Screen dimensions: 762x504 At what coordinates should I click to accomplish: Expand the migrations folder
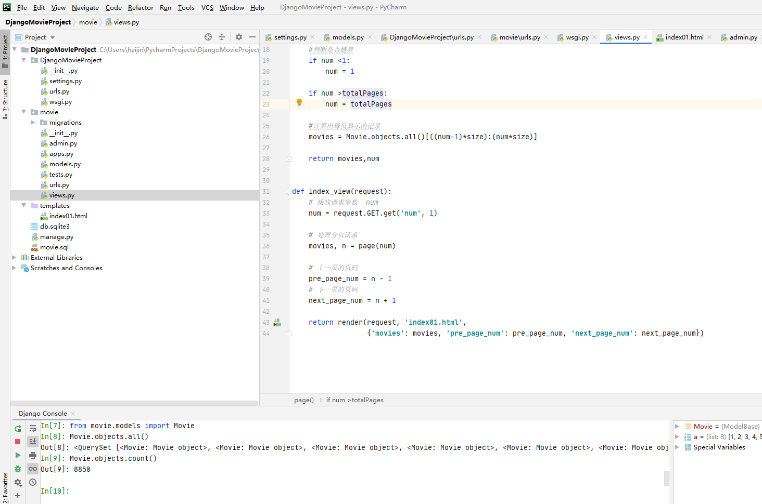tap(33, 122)
